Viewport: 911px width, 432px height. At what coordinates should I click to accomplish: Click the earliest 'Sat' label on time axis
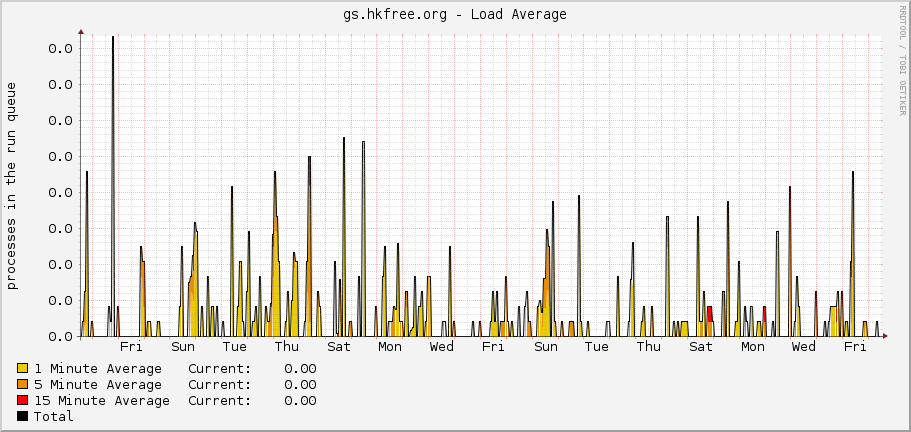(339, 347)
